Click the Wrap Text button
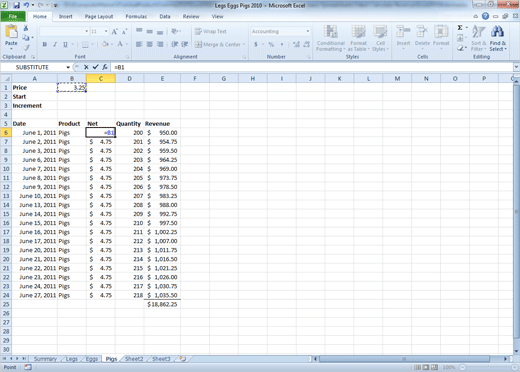Viewport: 520px width, 372px height. coord(211,31)
